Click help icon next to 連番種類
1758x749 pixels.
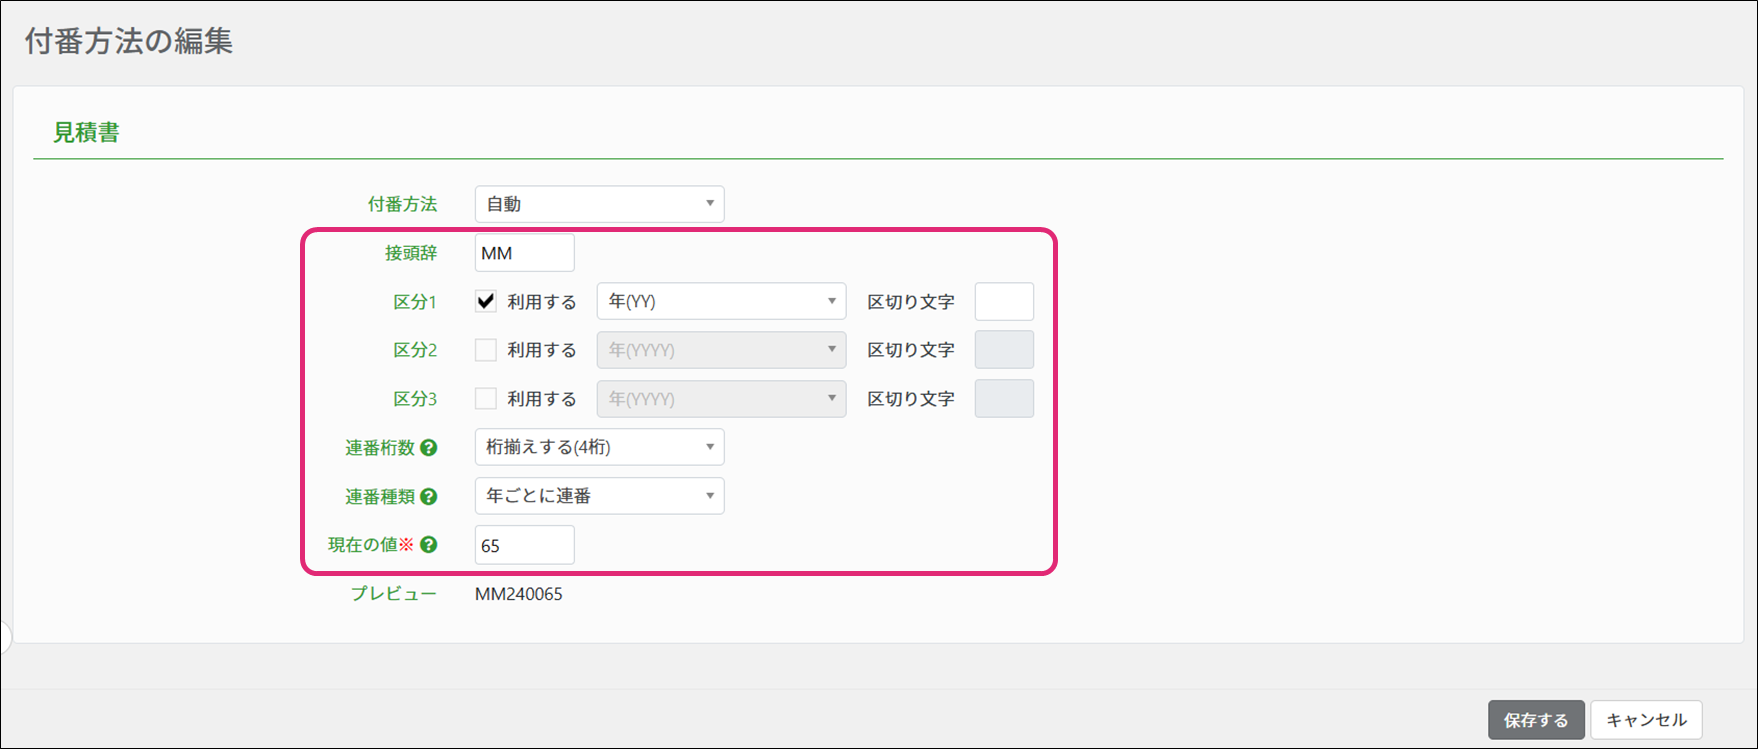point(429,496)
